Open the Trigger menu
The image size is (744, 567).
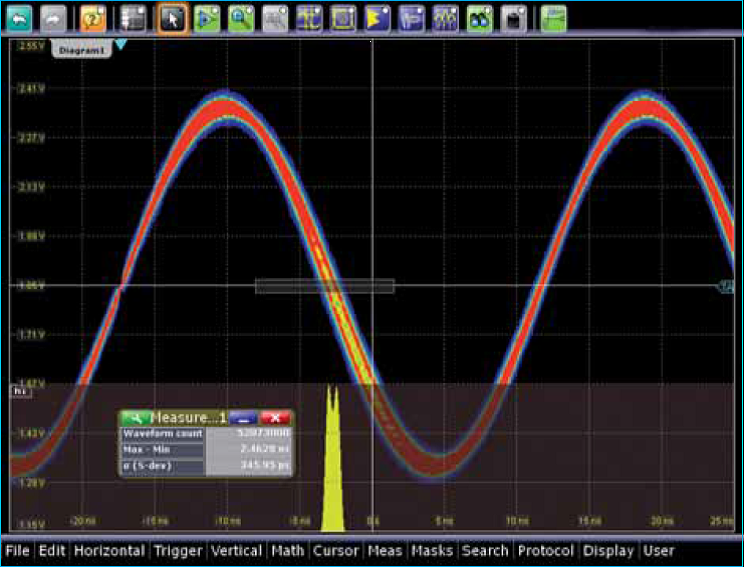pos(176,550)
